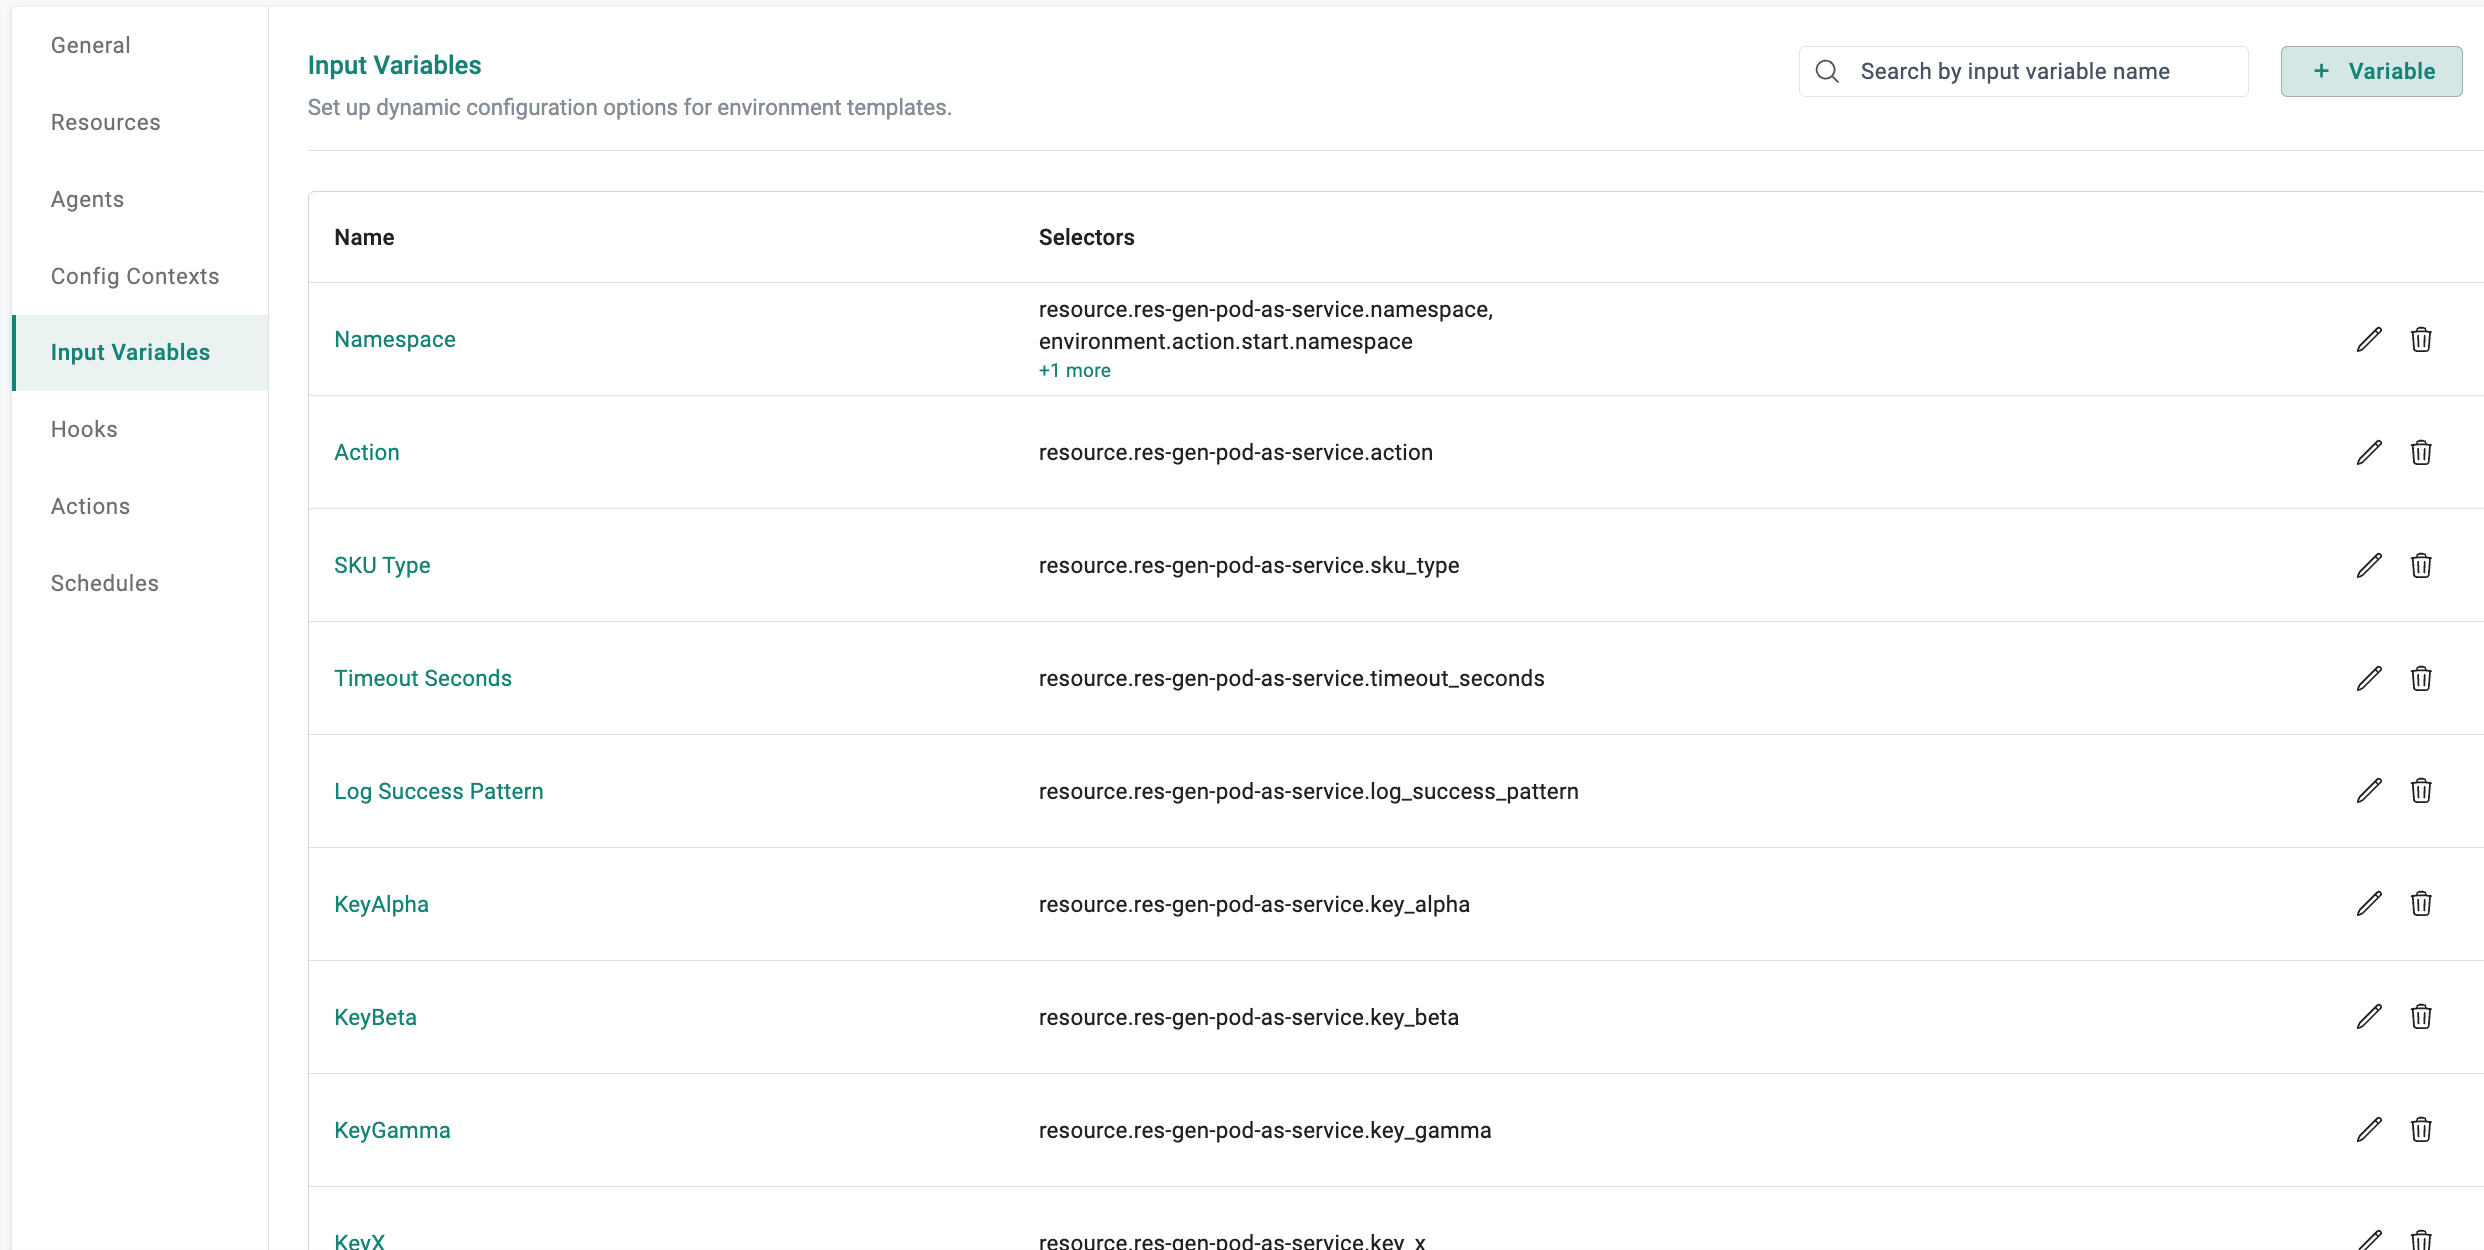Screen dimensions: 2484x1250
Task: Delete the KeyBeta variable
Action: [x=2420, y=1017]
